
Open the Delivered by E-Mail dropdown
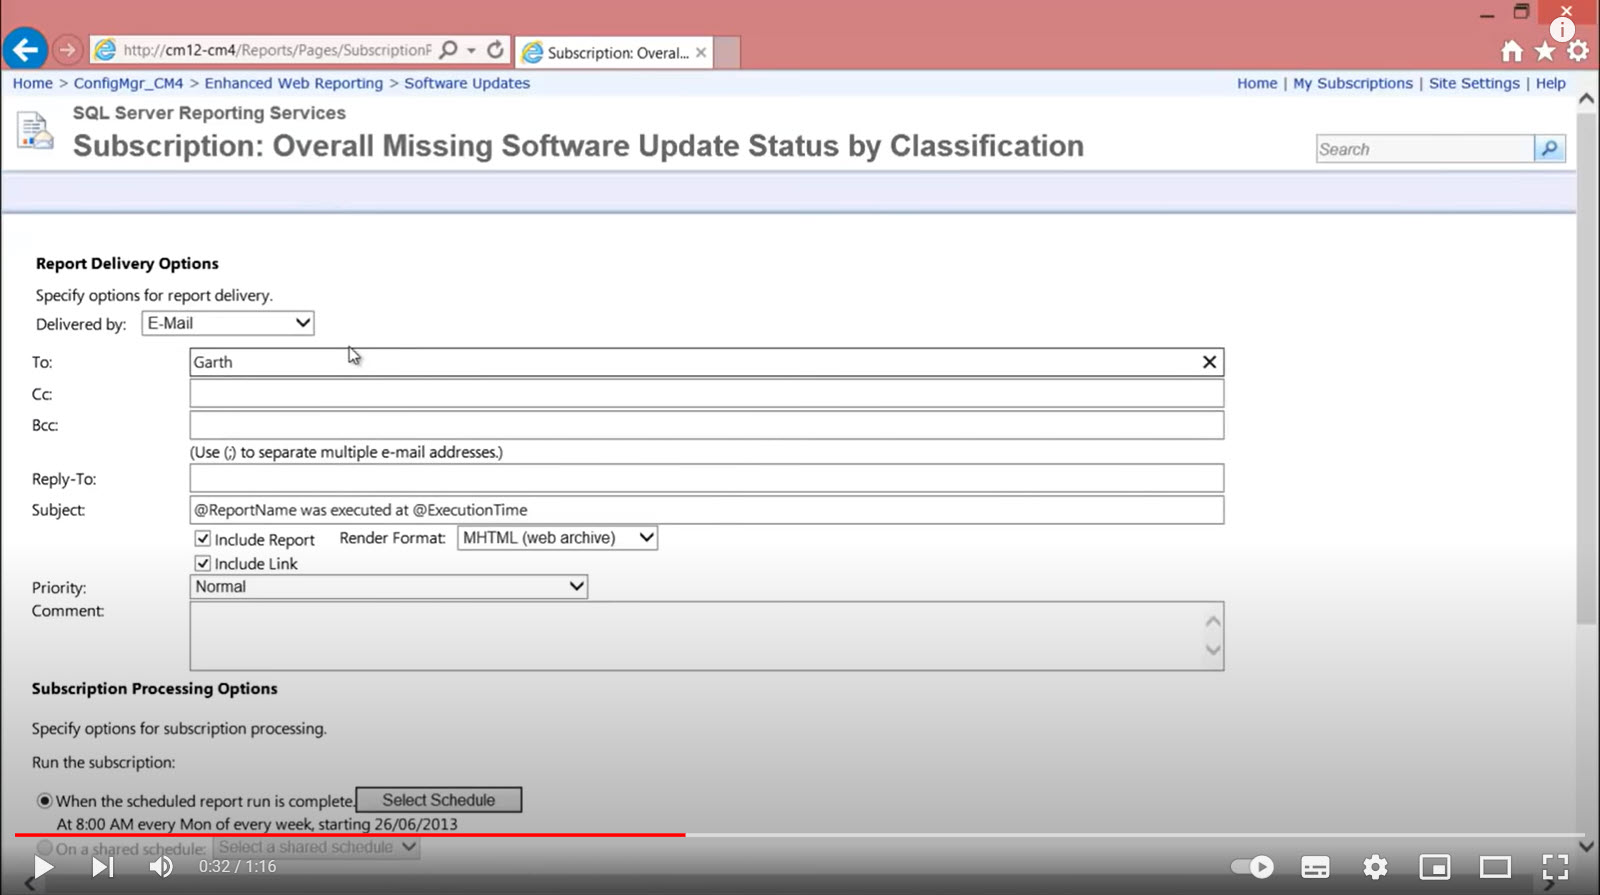(x=228, y=323)
